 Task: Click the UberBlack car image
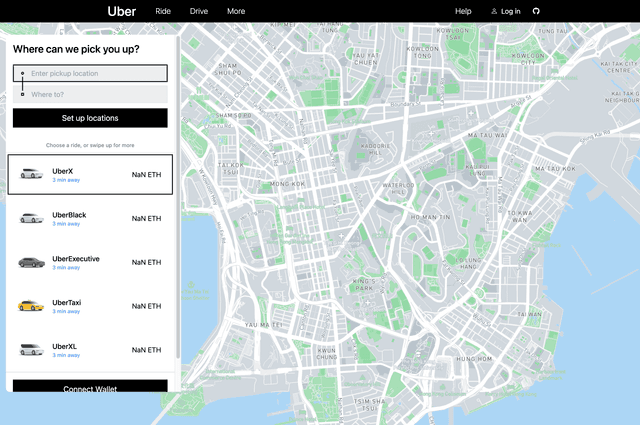[31, 218]
